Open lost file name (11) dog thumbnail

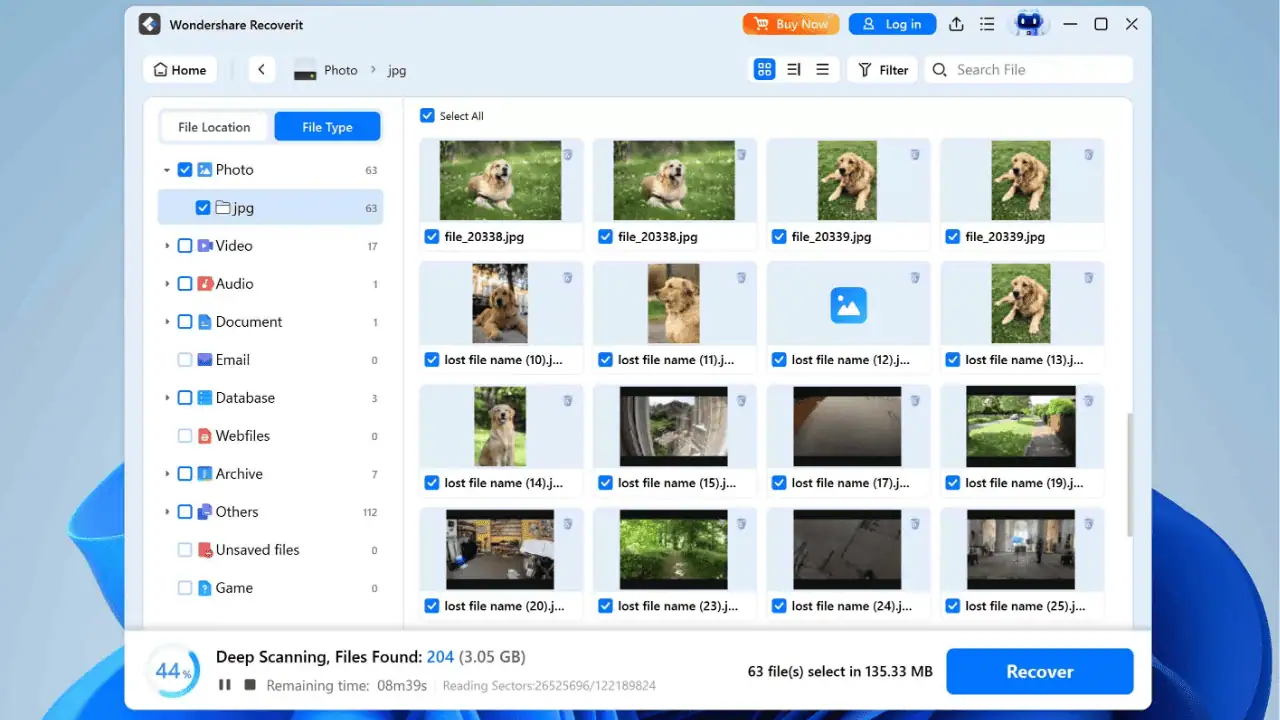(x=674, y=304)
